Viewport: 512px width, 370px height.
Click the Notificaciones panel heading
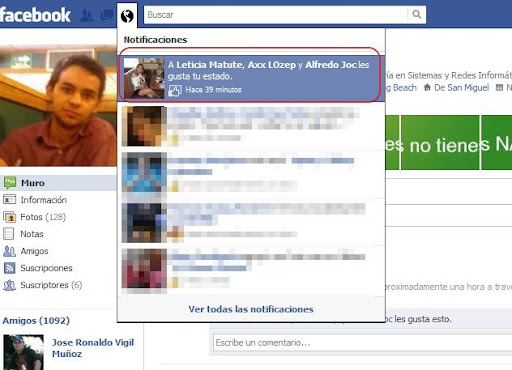tap(155, 40)
